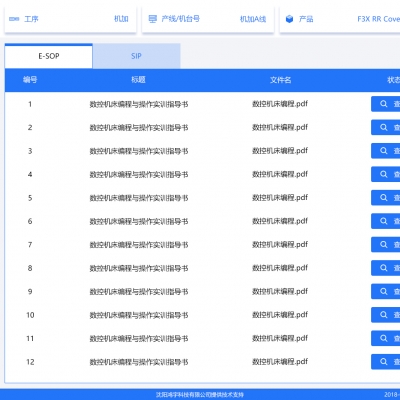
Task: Click the 标题 column header
Action: [x=138, y=80]
